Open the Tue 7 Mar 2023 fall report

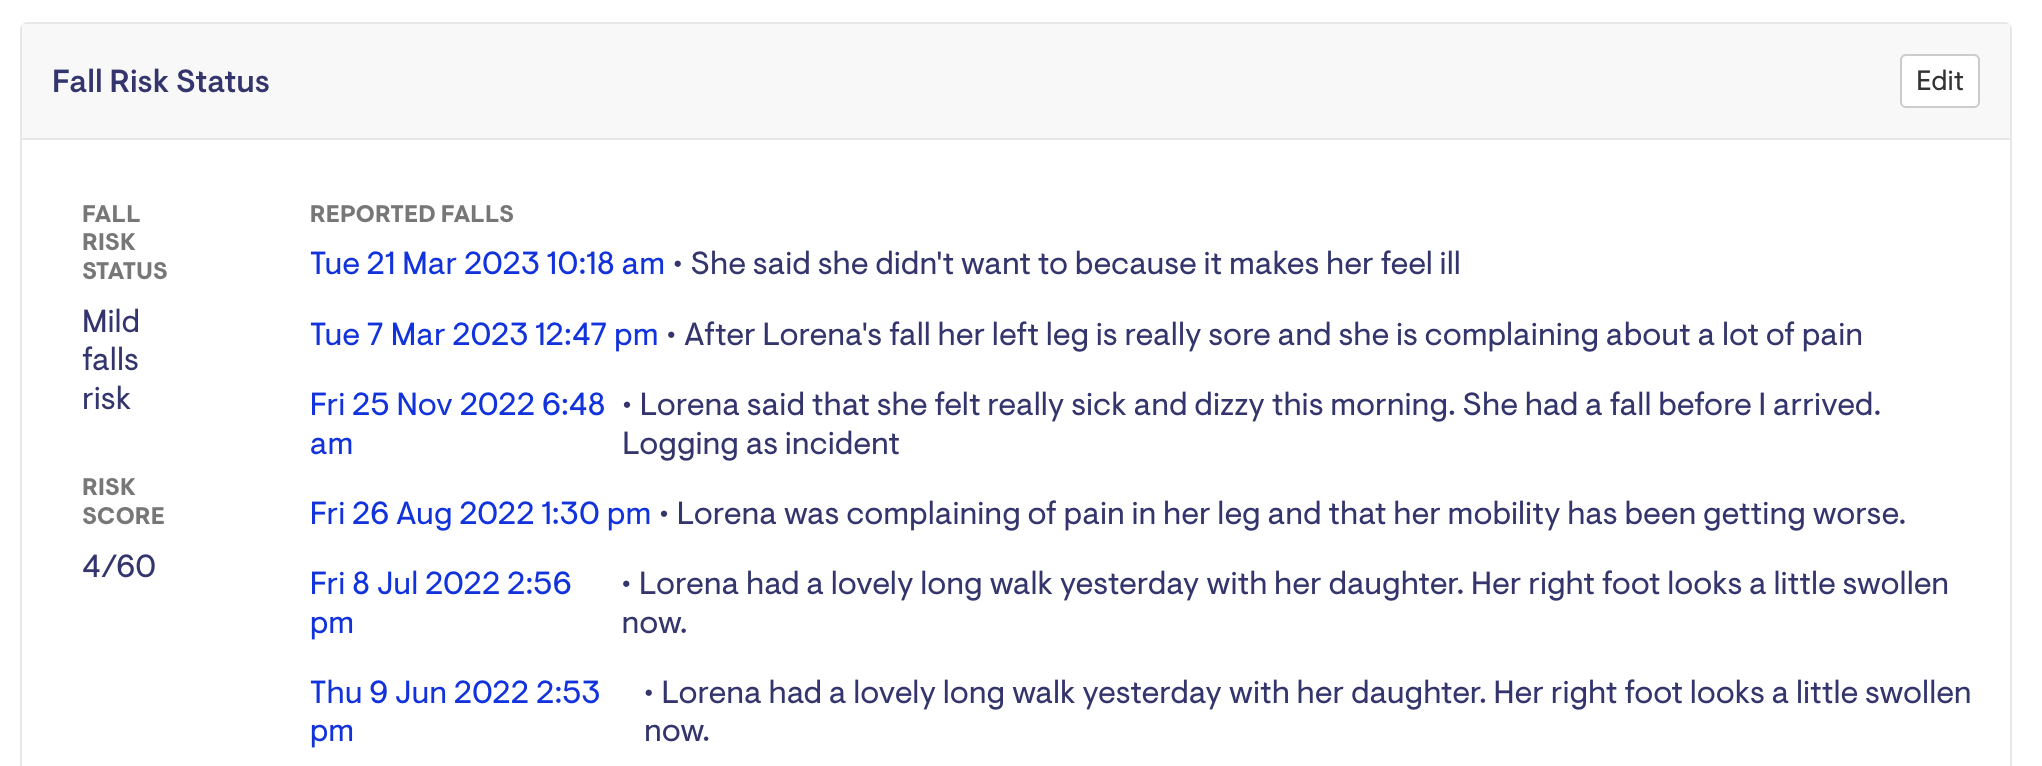[x=483, y=334]
